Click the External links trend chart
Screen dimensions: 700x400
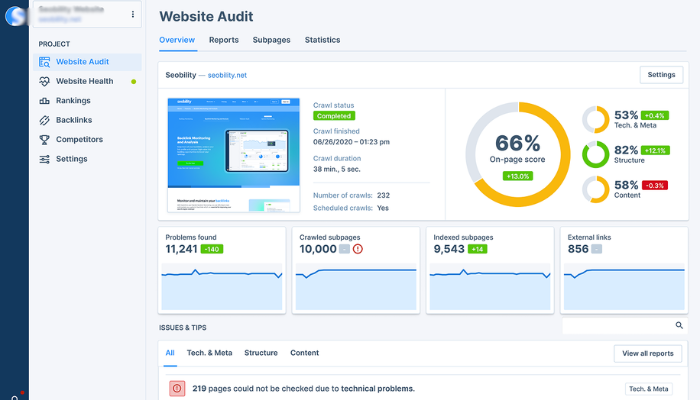pos(624,287)
